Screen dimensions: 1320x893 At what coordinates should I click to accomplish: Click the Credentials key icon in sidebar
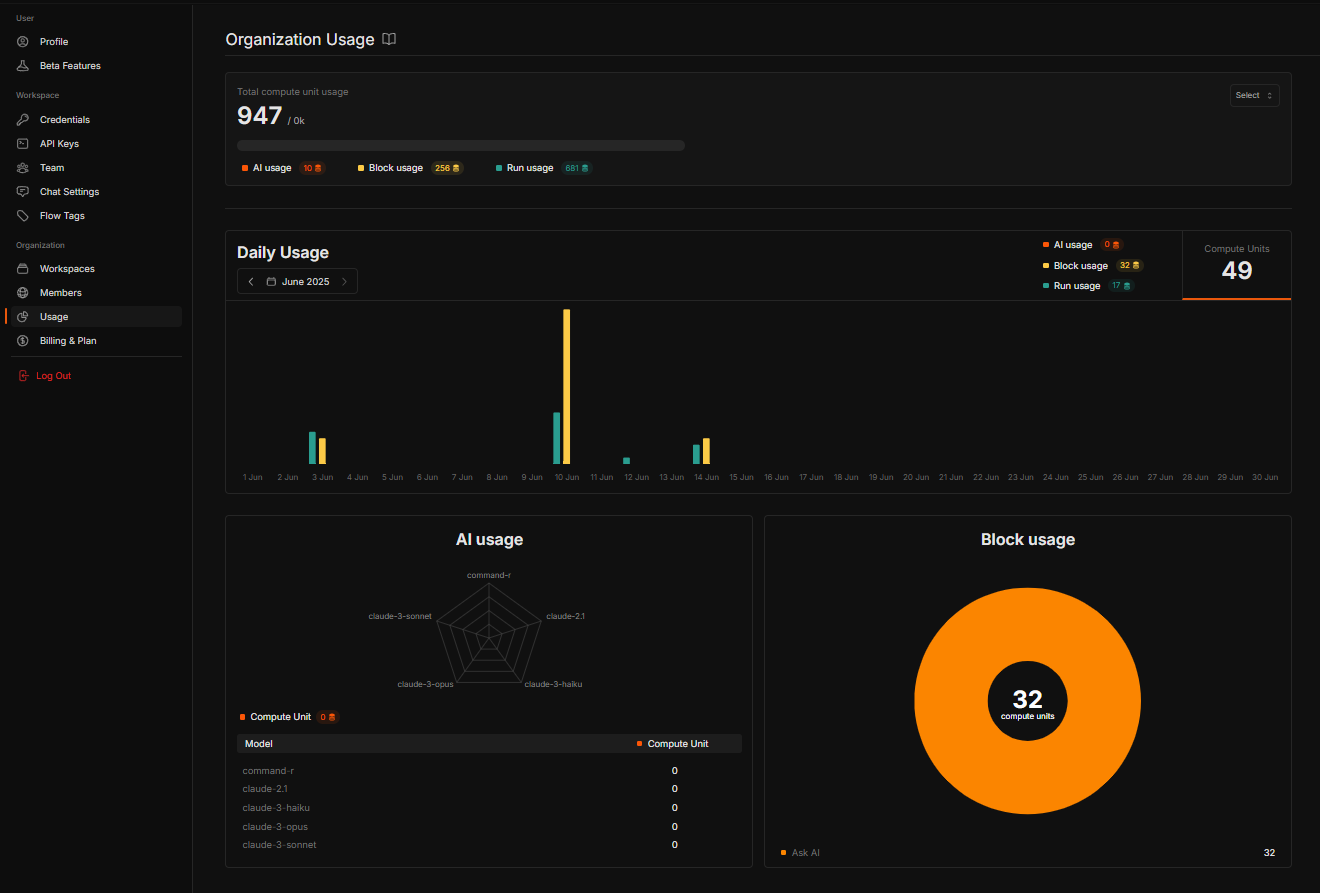click(22, 119)
